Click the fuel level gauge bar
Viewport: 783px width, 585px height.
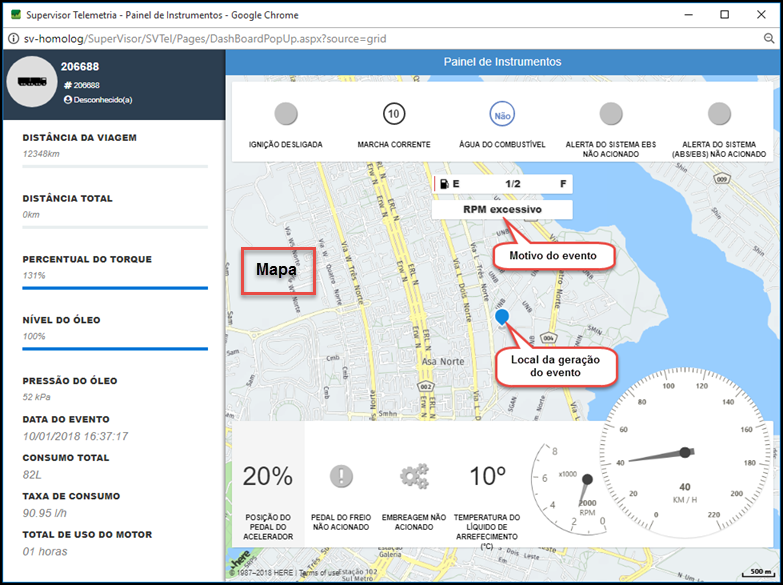(503, 184)
